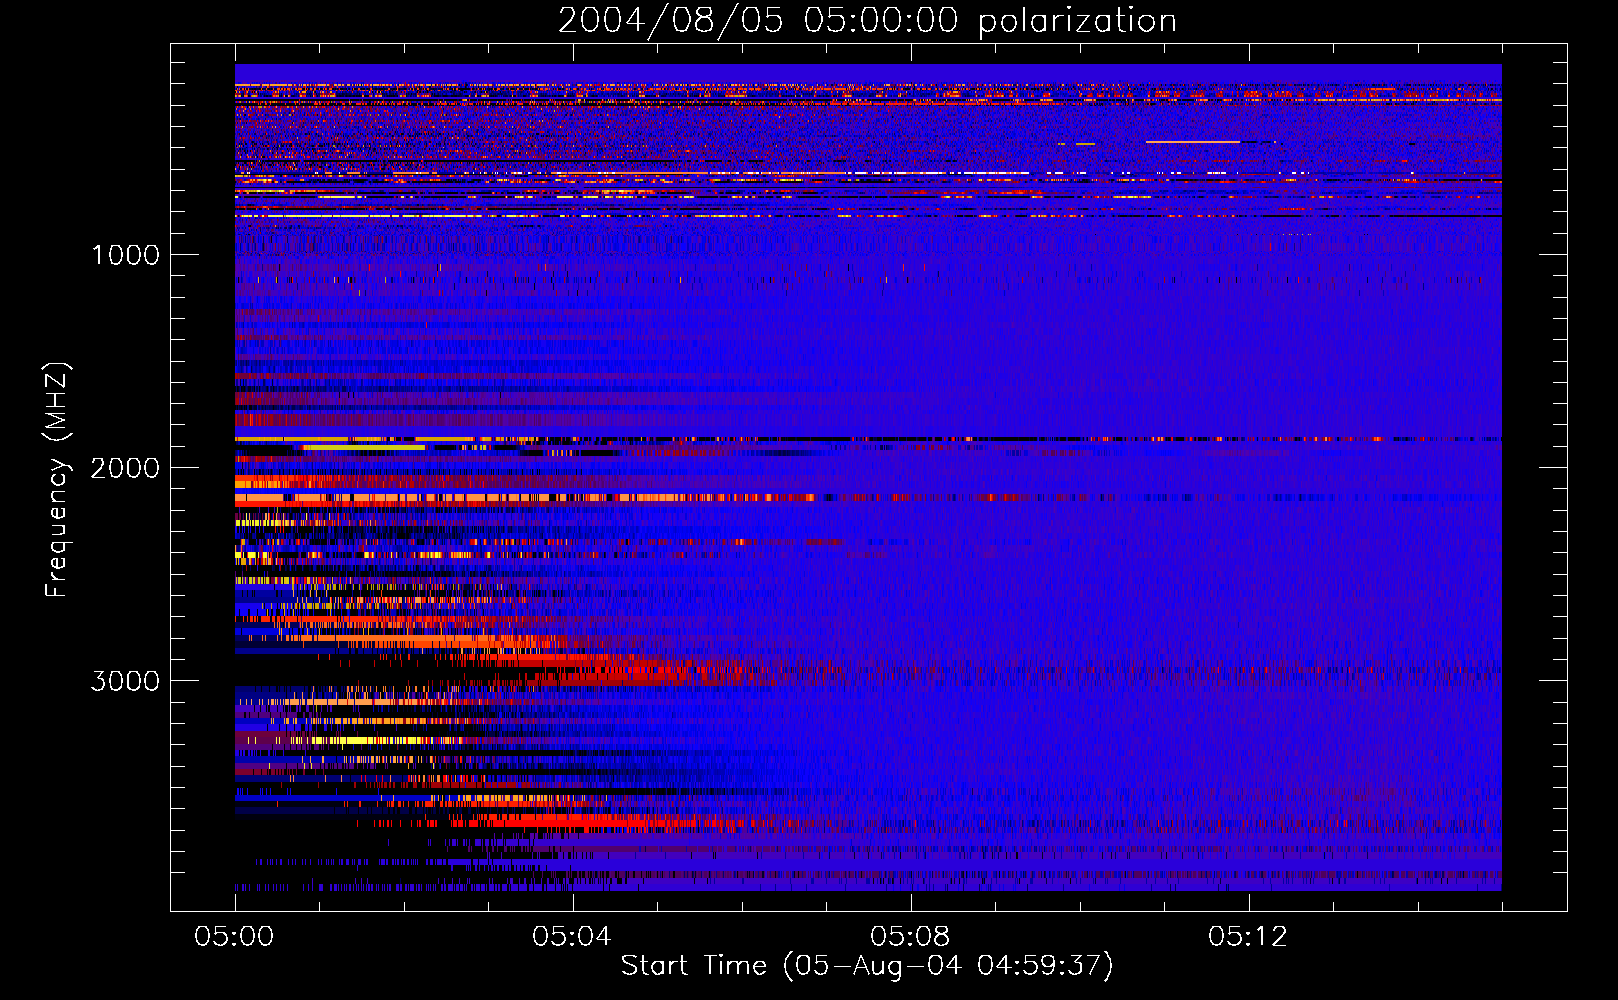Click the 05:08 time axis label

click(x=909, y=937)
